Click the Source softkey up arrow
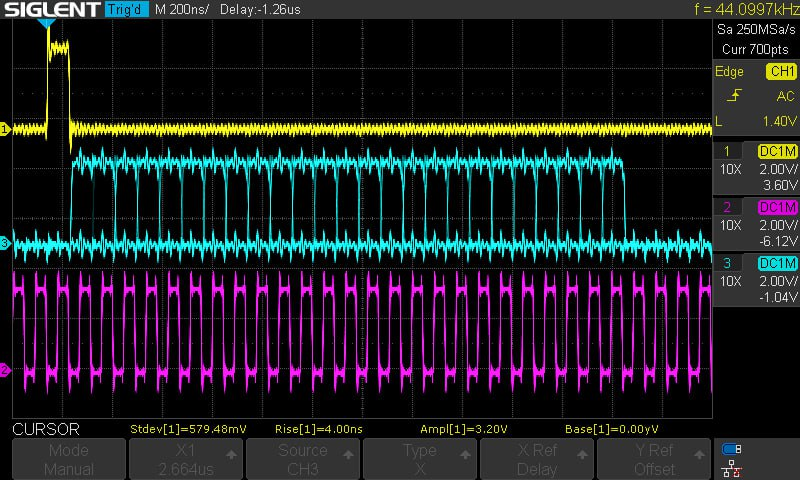The width and height of the screenshot is (800, 480). (x=348, y=454)
